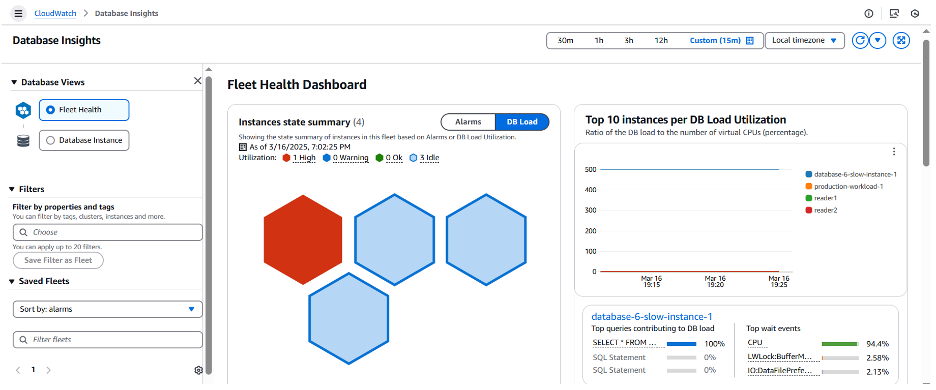936x390 pixels.
Task: Select the 1h time range tab
Action: [x=599, y=40]
